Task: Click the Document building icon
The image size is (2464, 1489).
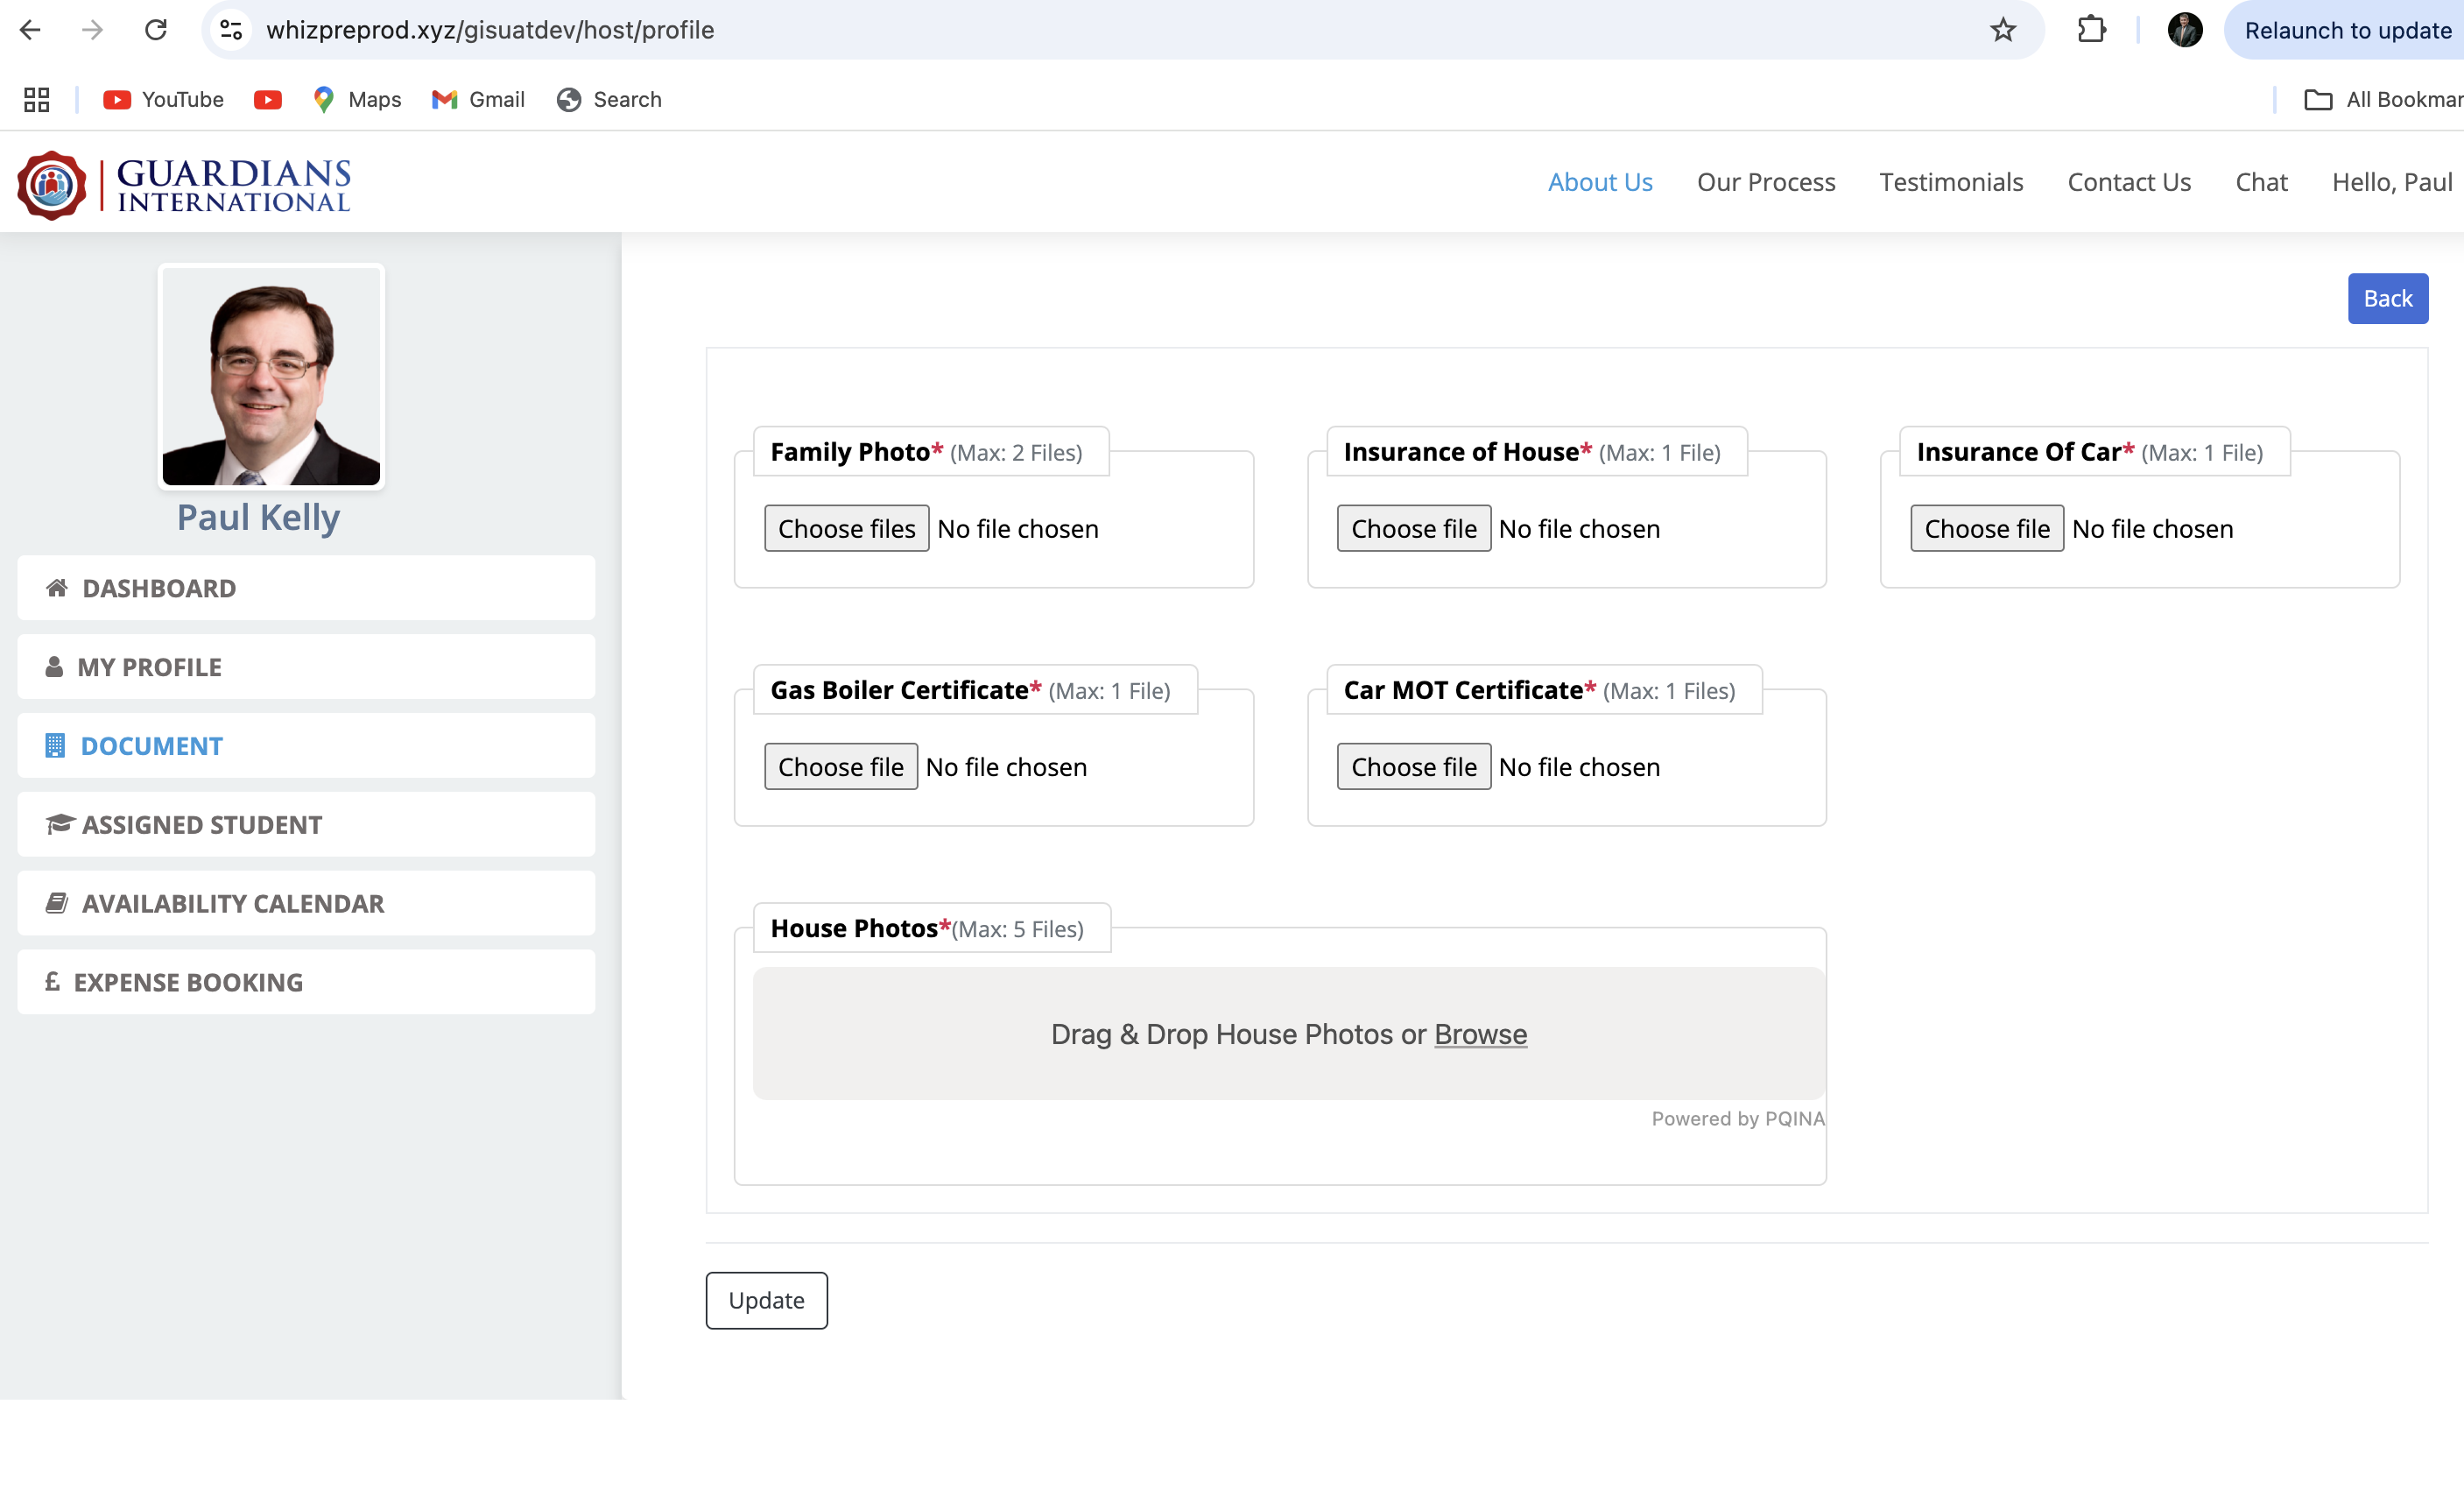Action: [x=55, y=746]
